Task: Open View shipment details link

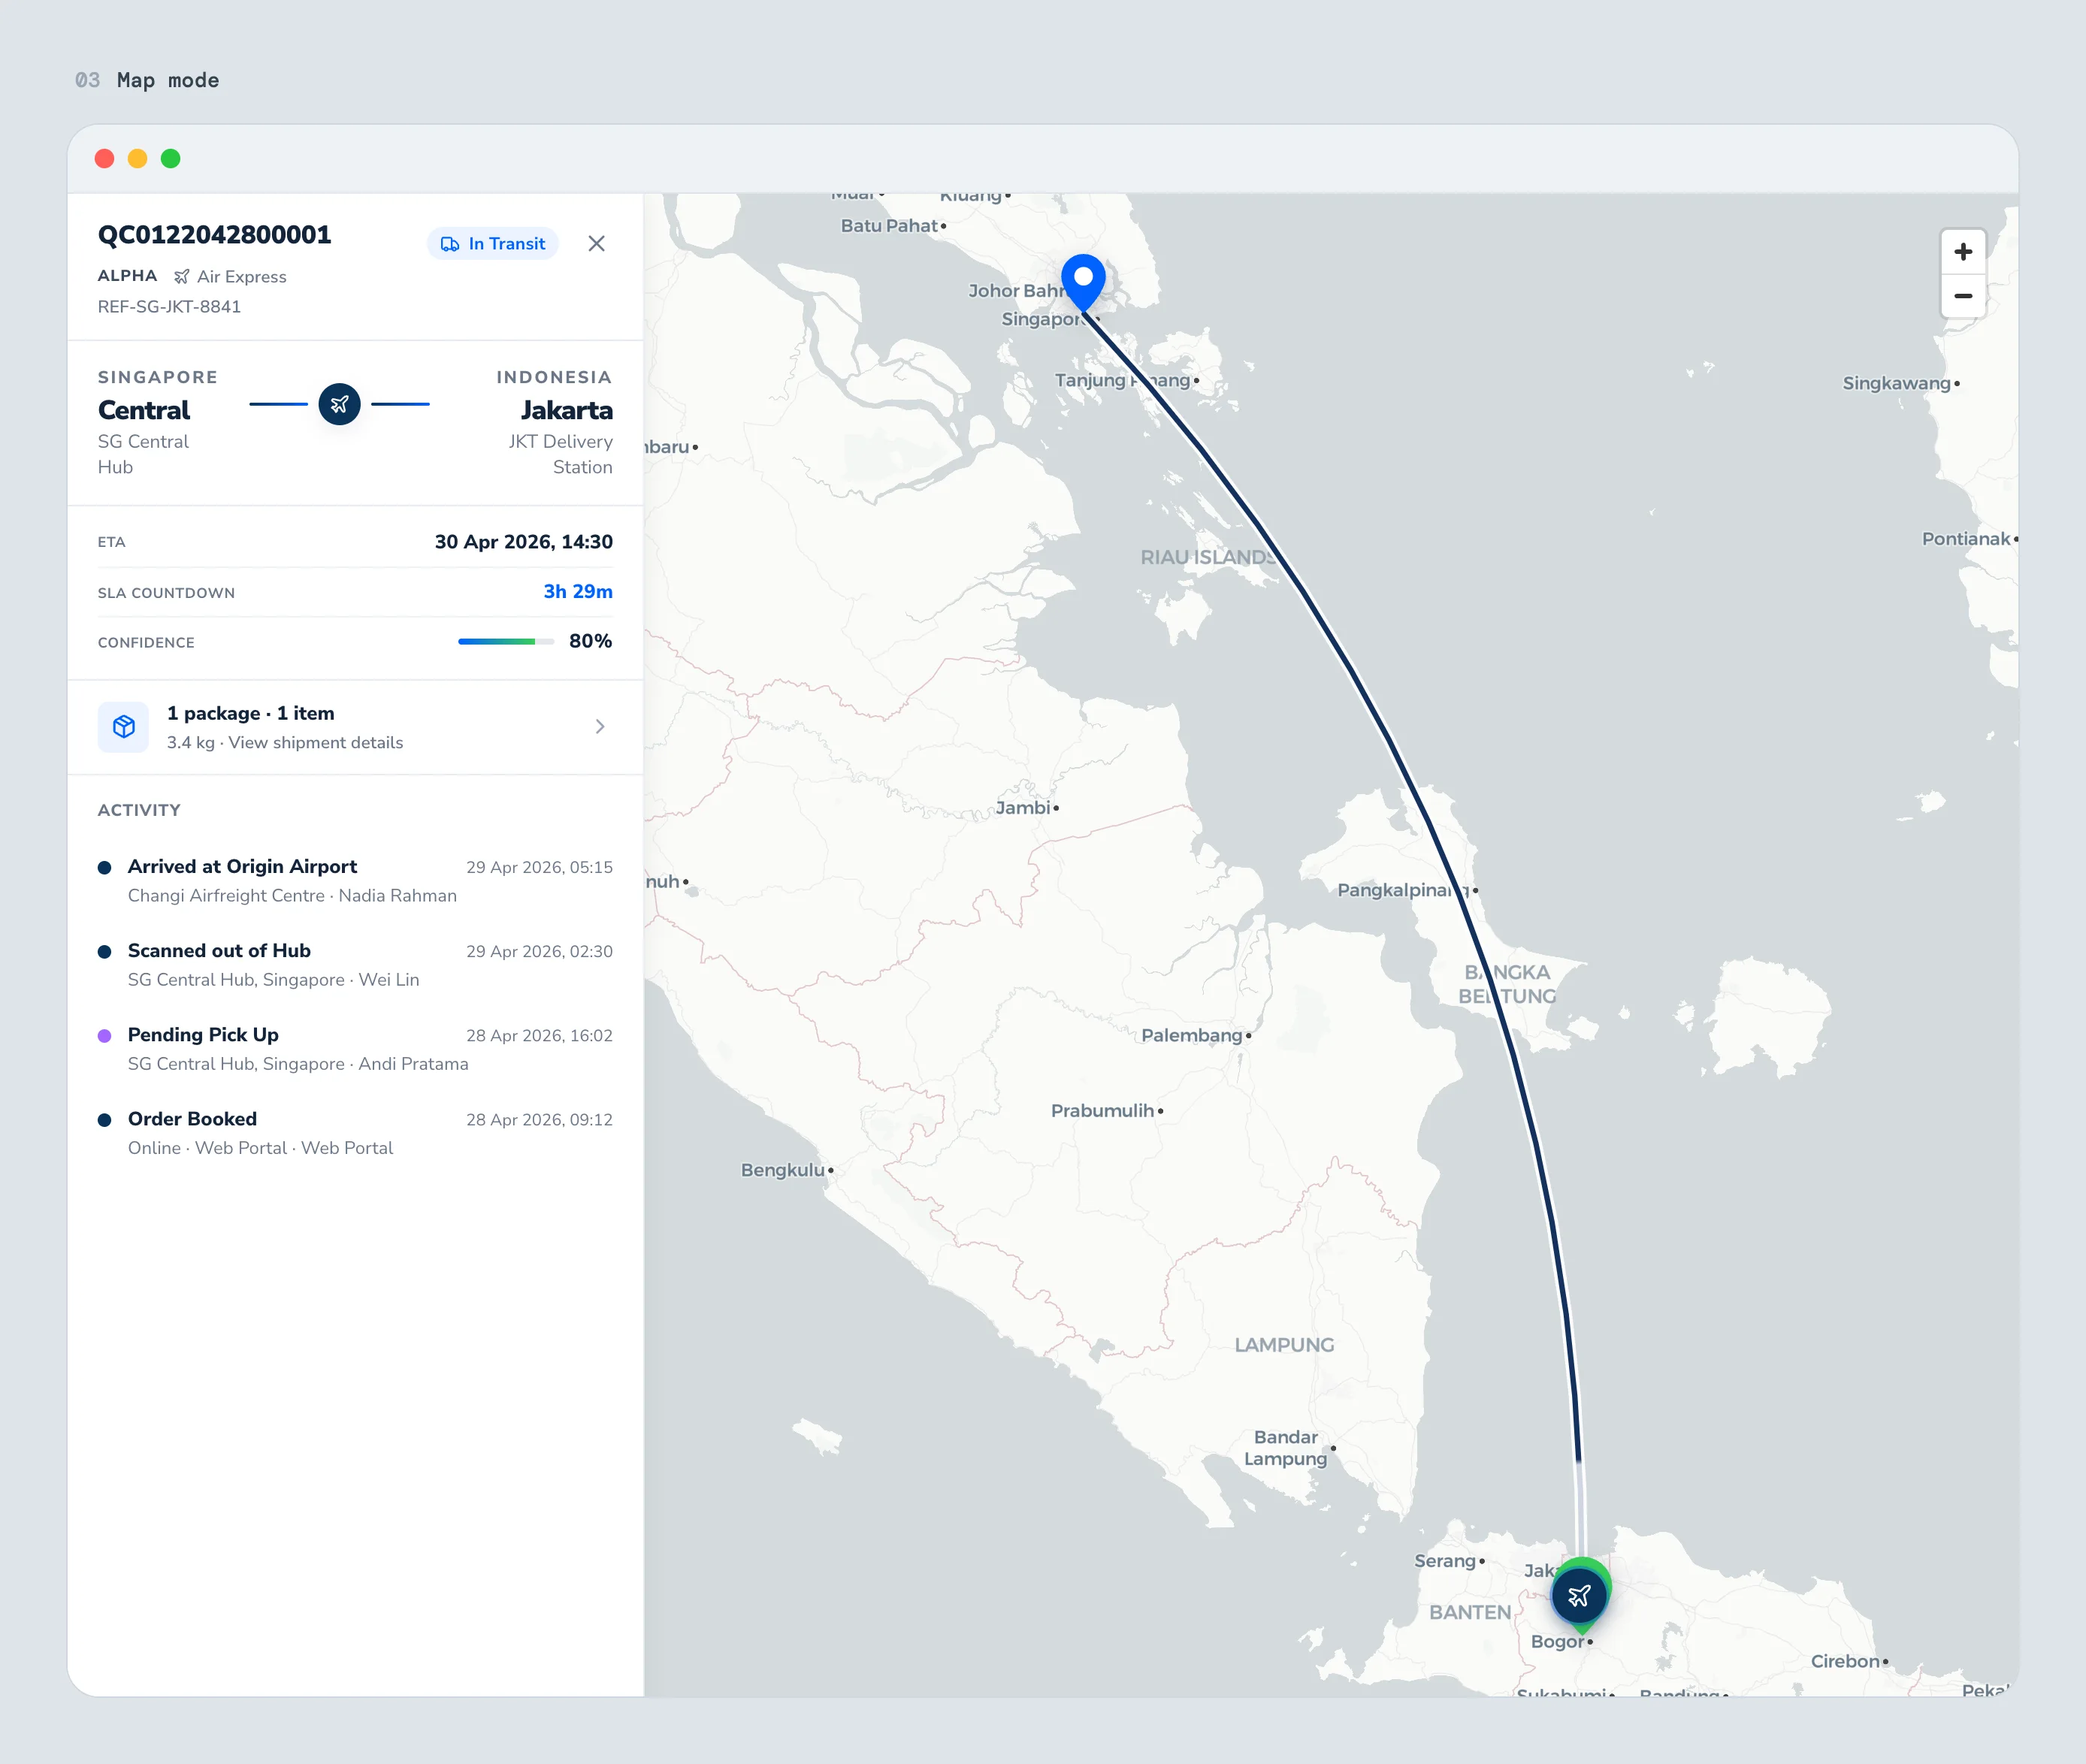Action: (x=316, y=743)
